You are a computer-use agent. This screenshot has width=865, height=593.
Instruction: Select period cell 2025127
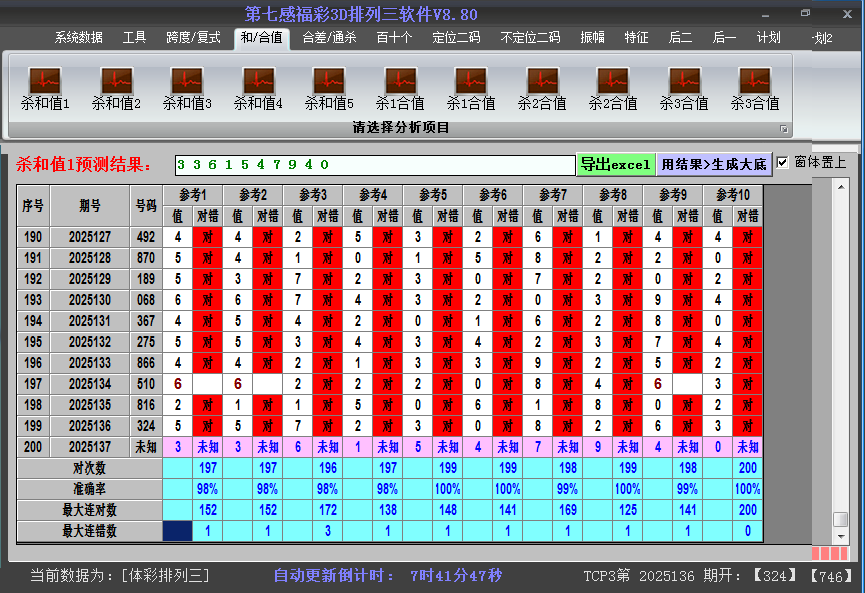tap(90, 237)
